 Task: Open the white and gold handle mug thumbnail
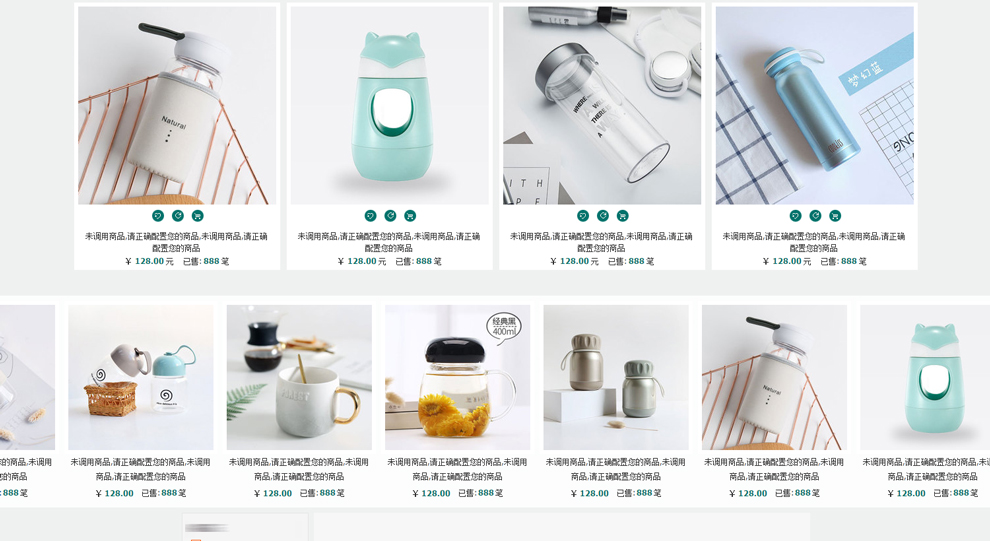coord(299,378)
